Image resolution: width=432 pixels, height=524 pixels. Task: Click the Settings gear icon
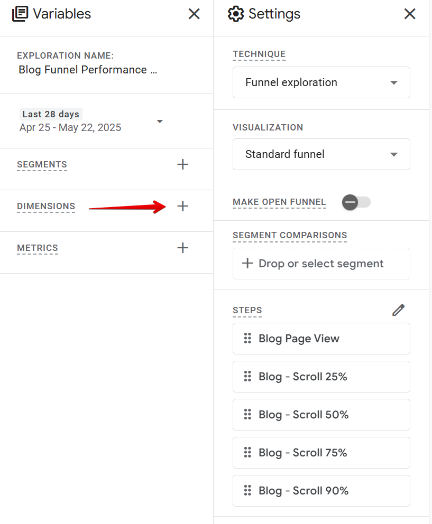pos(236,14)
